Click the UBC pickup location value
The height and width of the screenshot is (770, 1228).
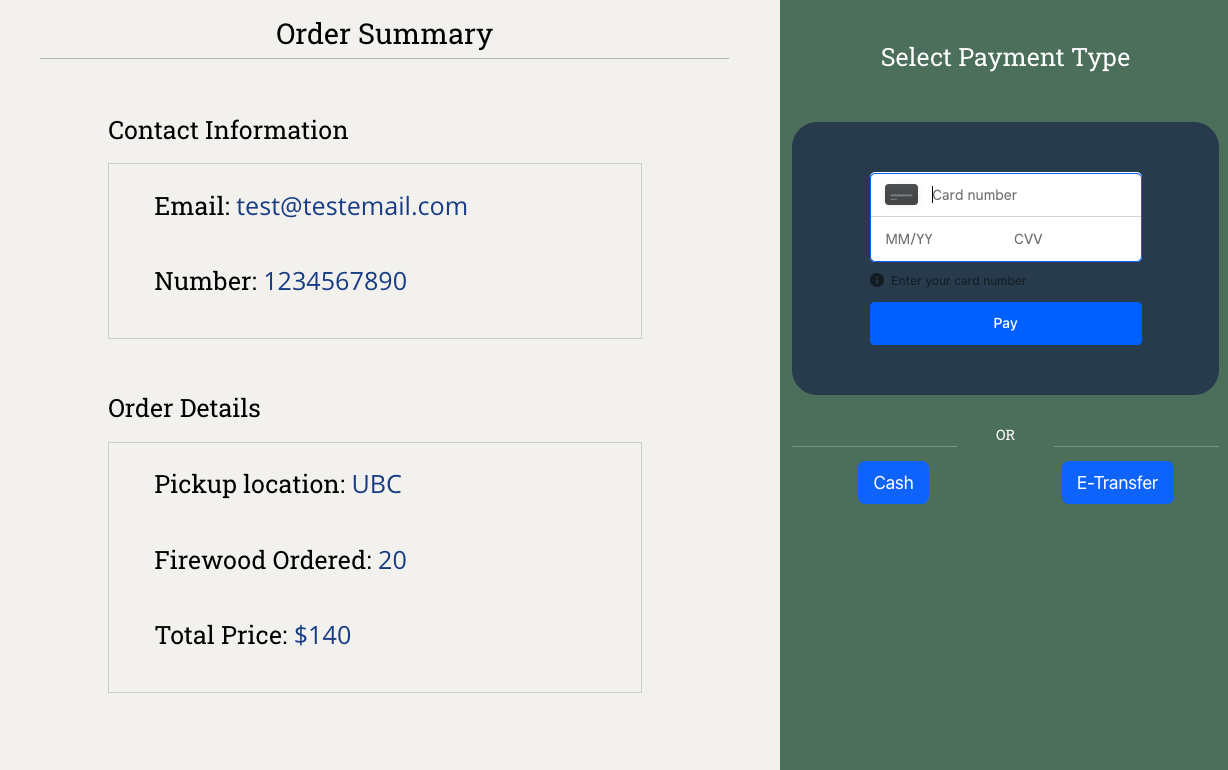tap(377, 485)
